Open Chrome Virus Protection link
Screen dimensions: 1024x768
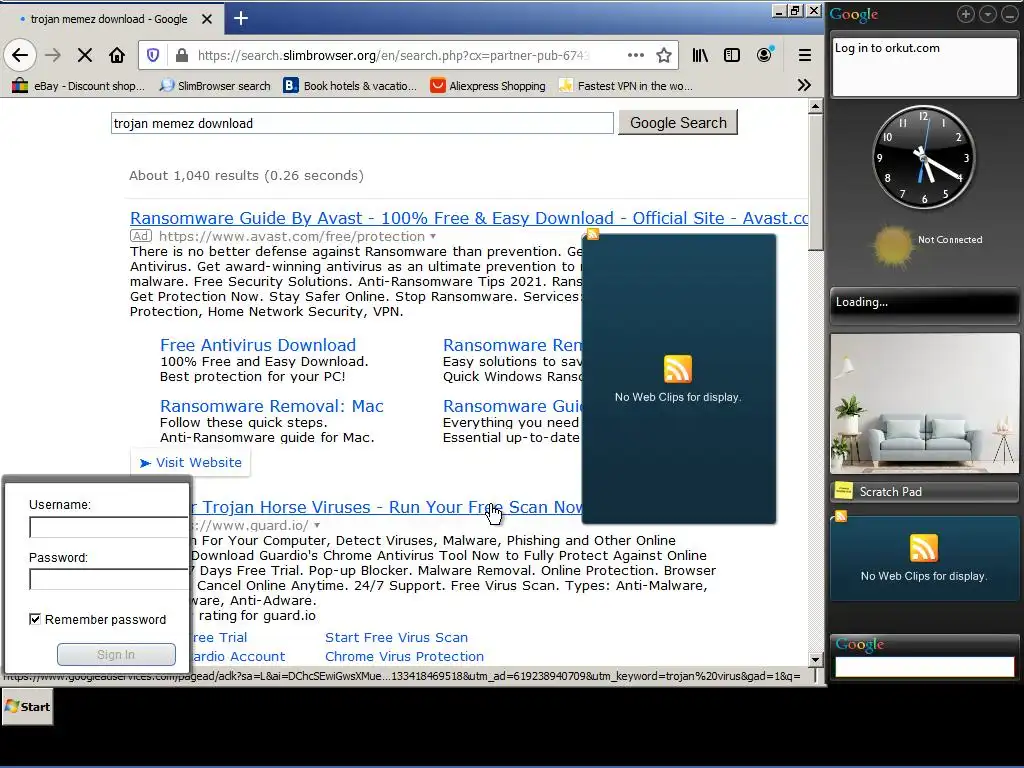404,656
